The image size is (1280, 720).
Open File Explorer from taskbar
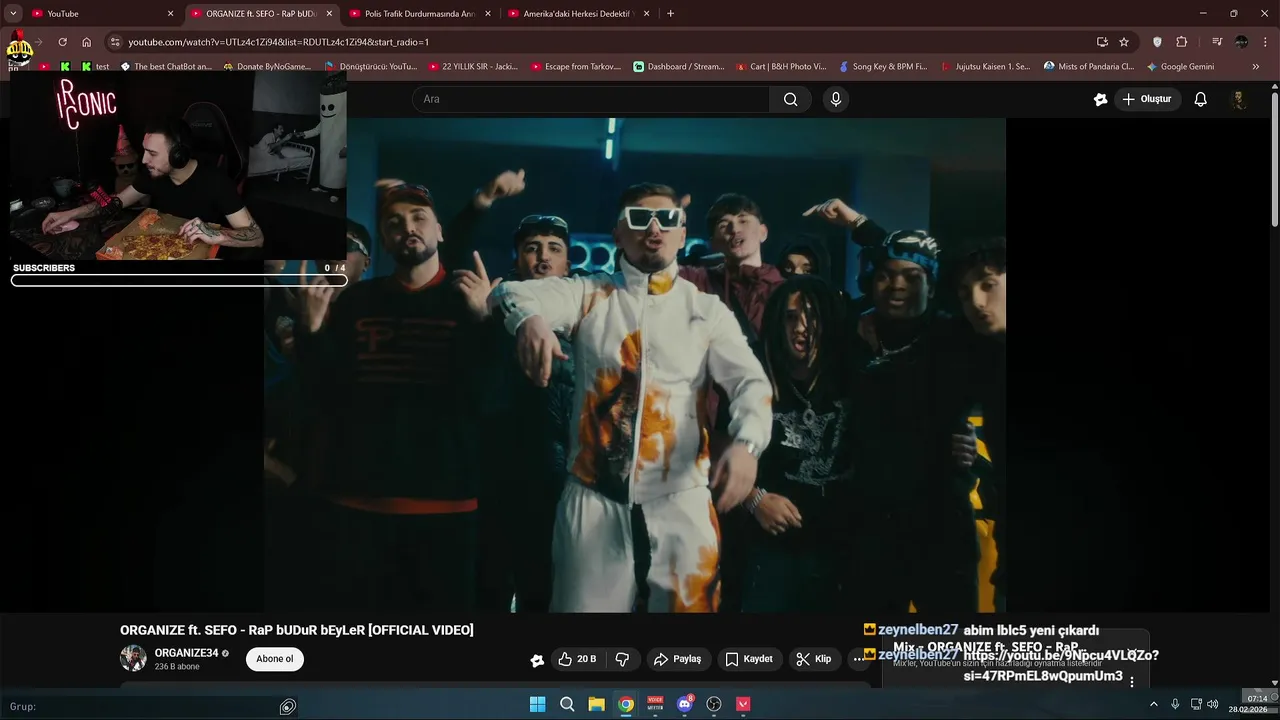click(x=596, y=704)
